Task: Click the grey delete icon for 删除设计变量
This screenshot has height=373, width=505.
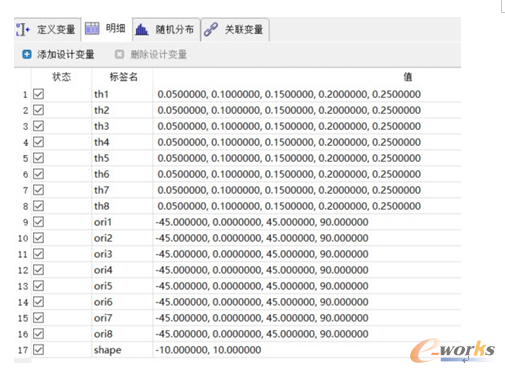Action: tap(119, 54)
